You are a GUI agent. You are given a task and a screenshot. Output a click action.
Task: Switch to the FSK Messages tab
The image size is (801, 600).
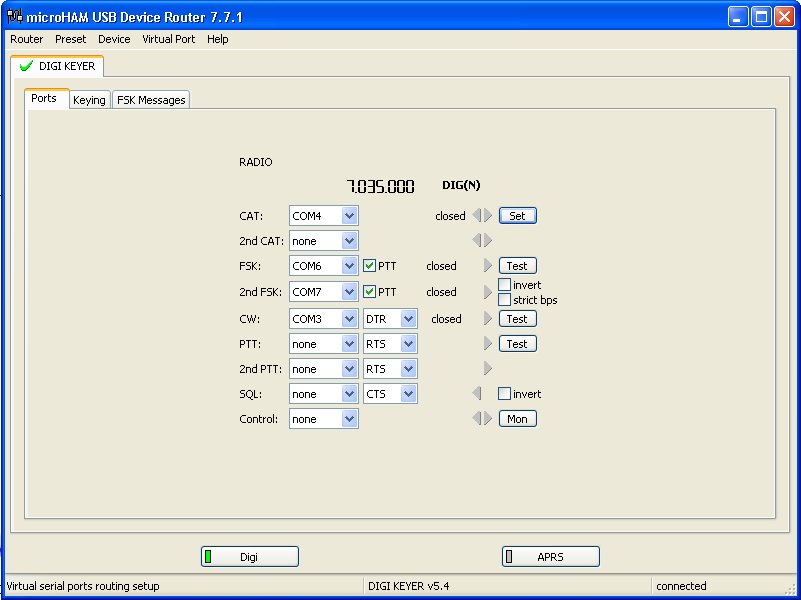pos(151,100)
